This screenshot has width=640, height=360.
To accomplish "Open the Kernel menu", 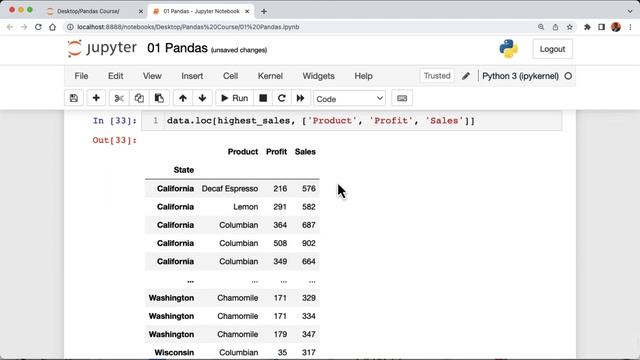I will point(270,76).
